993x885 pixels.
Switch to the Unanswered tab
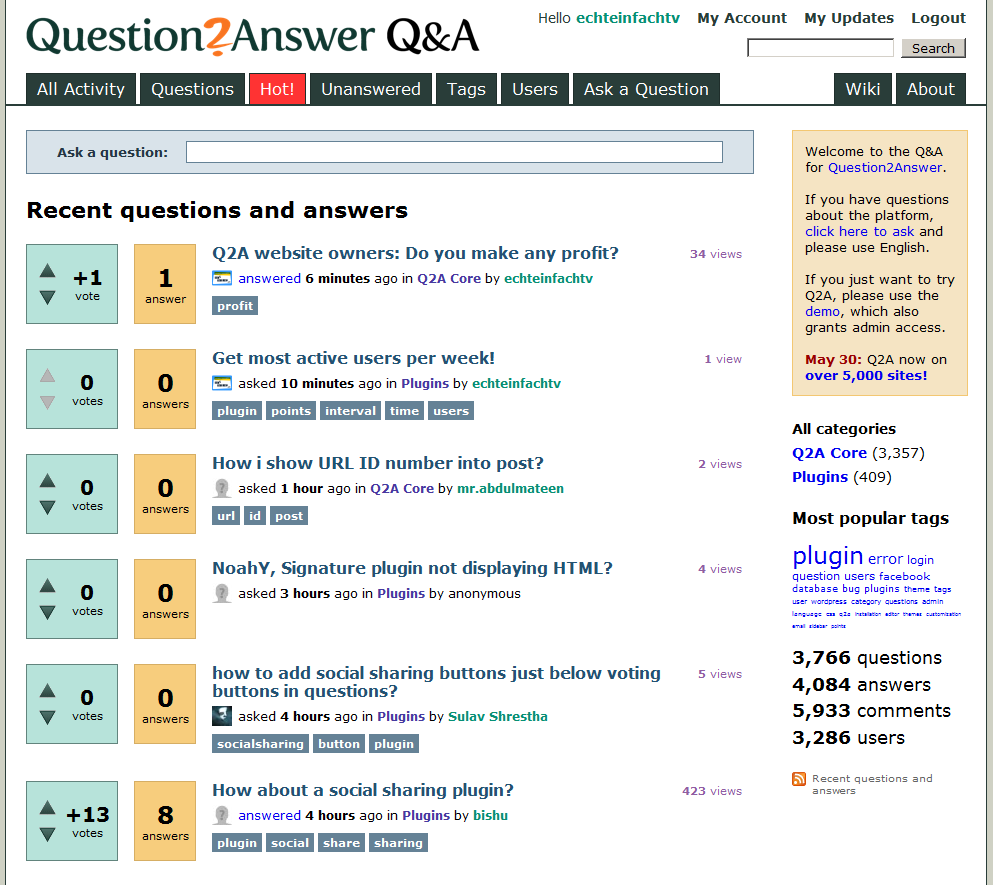[x=370, y=89]
